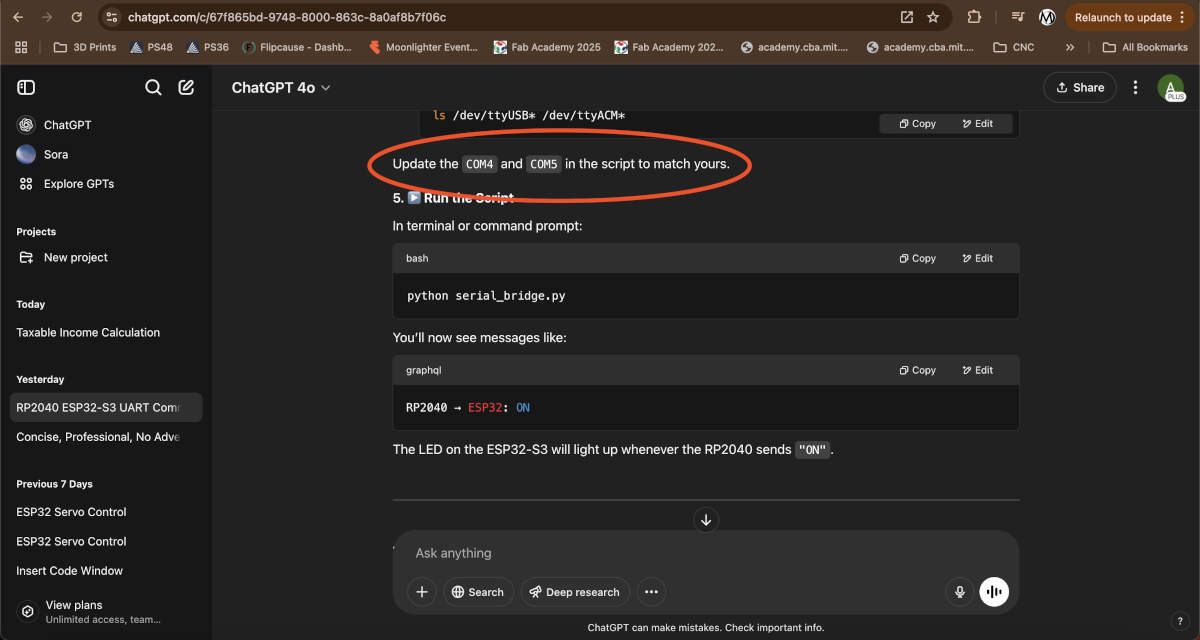Open the media control icon in toolbar
Screen dimensions: 1200x640
(1018, 17)
